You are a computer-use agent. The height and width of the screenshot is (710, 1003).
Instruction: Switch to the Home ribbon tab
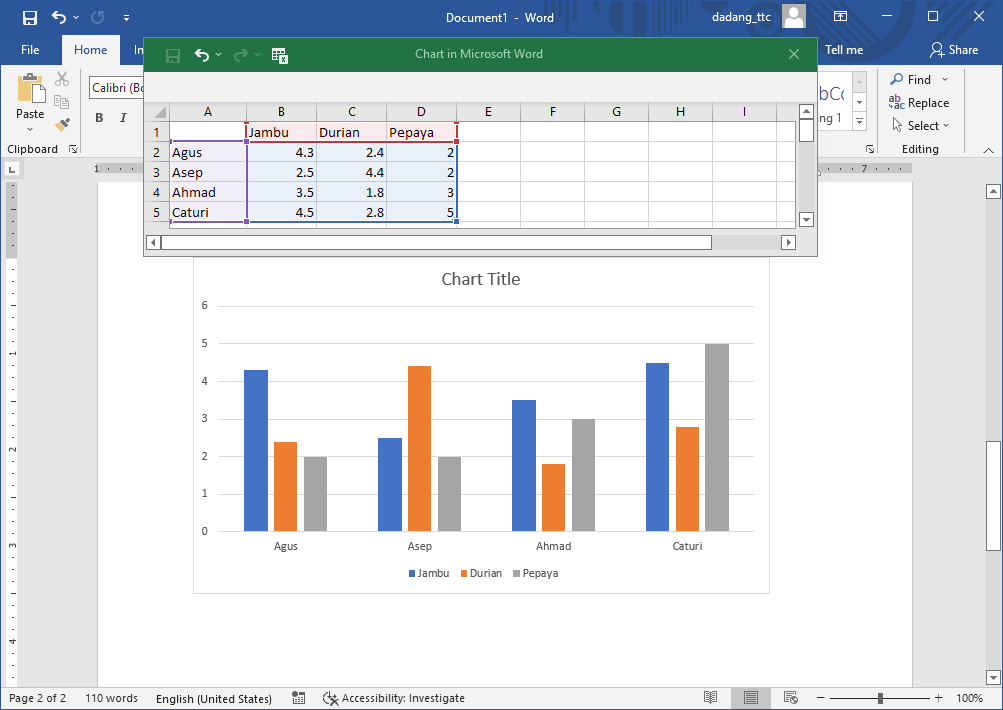coord(90,49)
